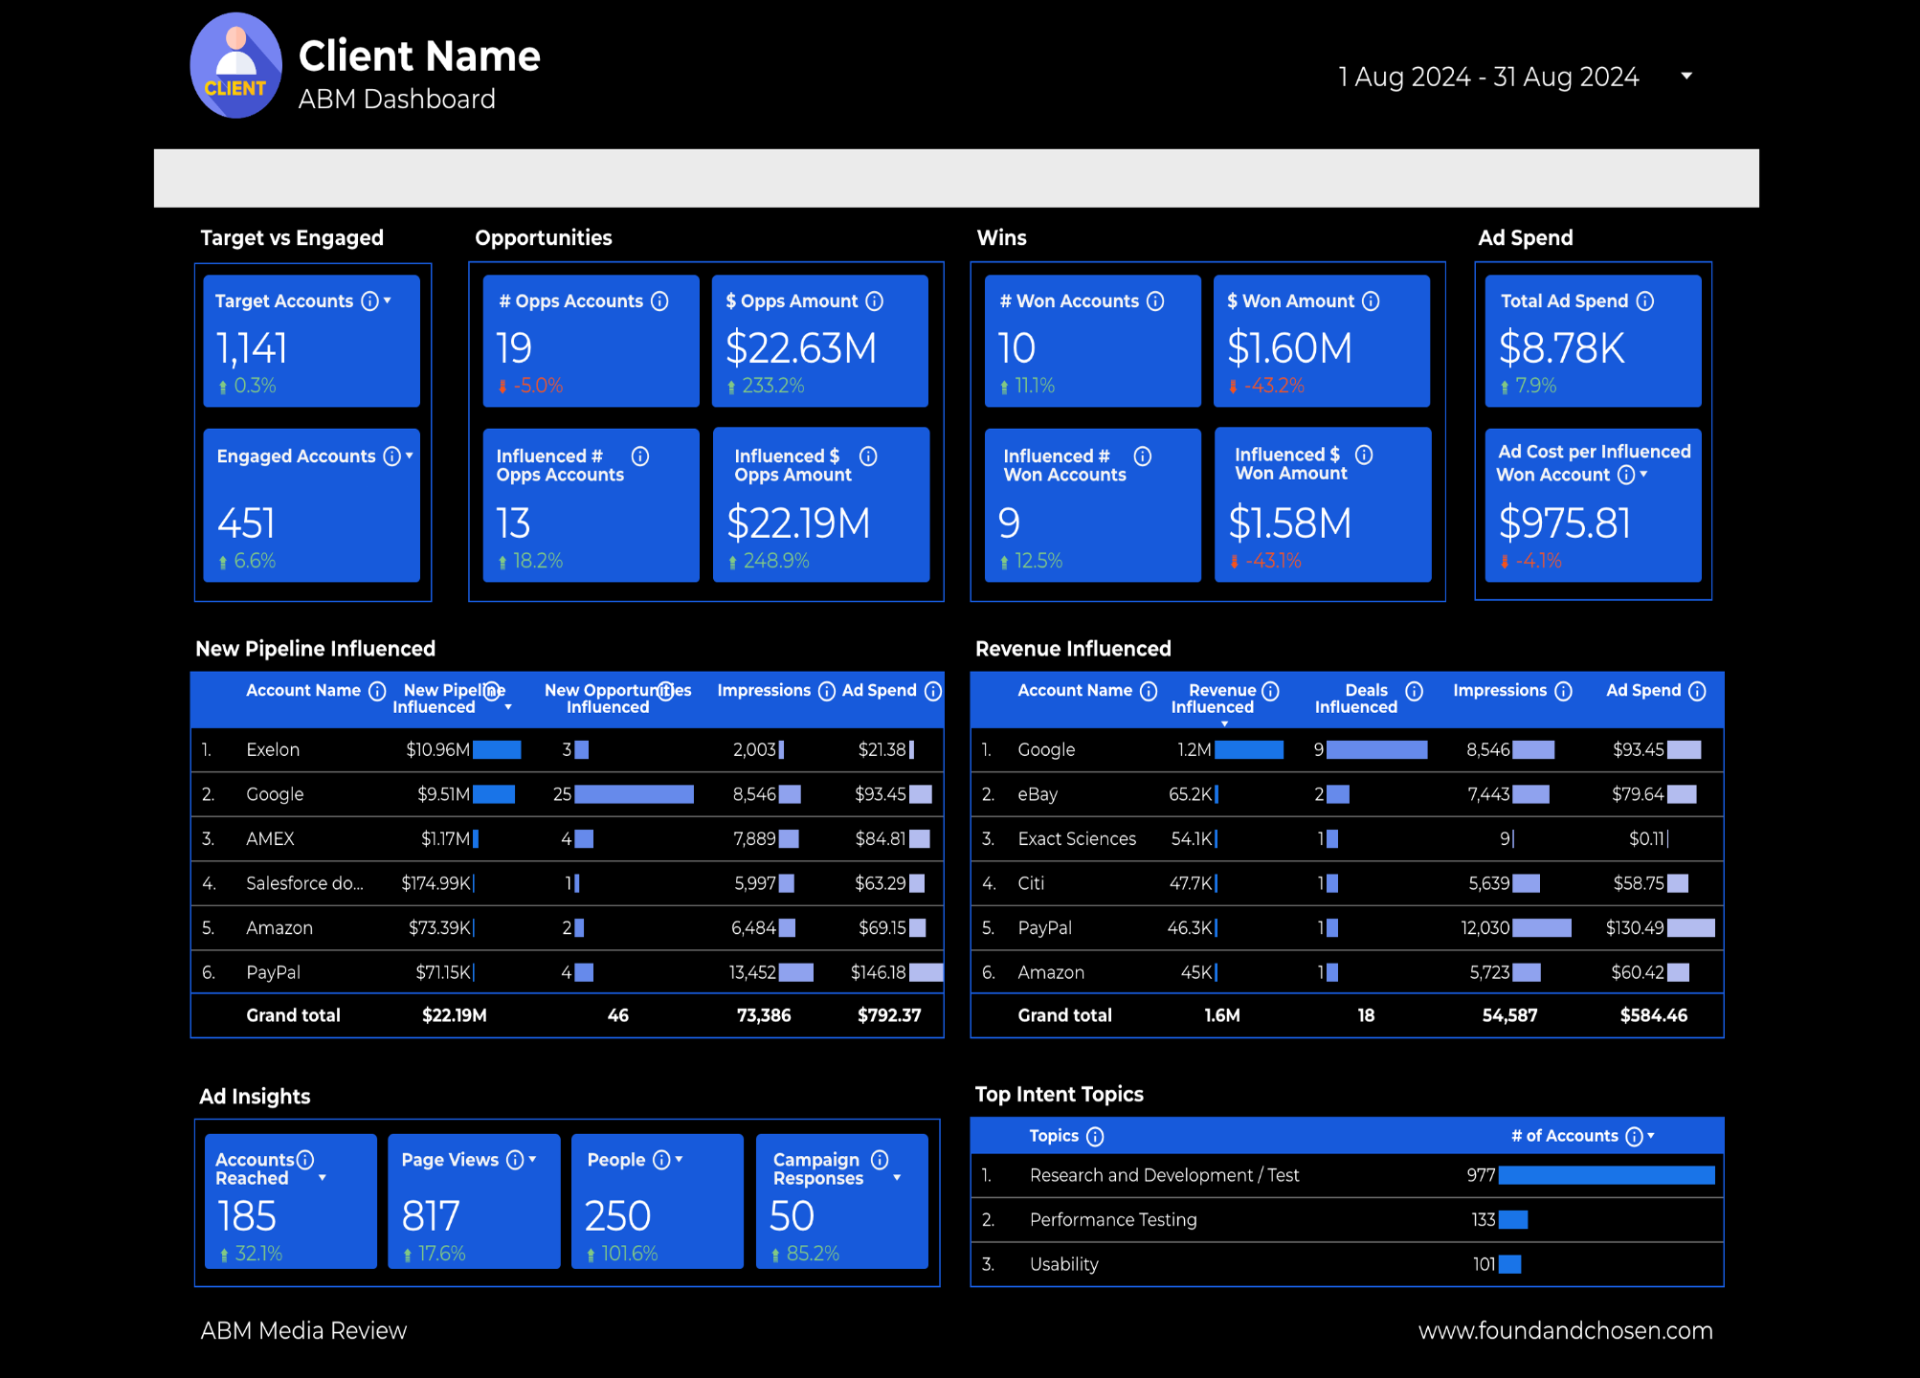
Task: Click Research and Development / Test topic
Action: (x=1164, y=1175)
